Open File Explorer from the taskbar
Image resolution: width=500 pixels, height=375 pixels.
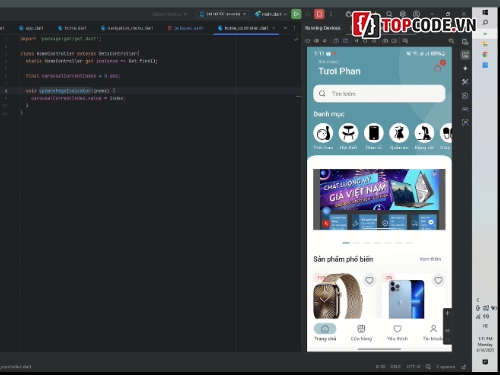coord(485,44)
